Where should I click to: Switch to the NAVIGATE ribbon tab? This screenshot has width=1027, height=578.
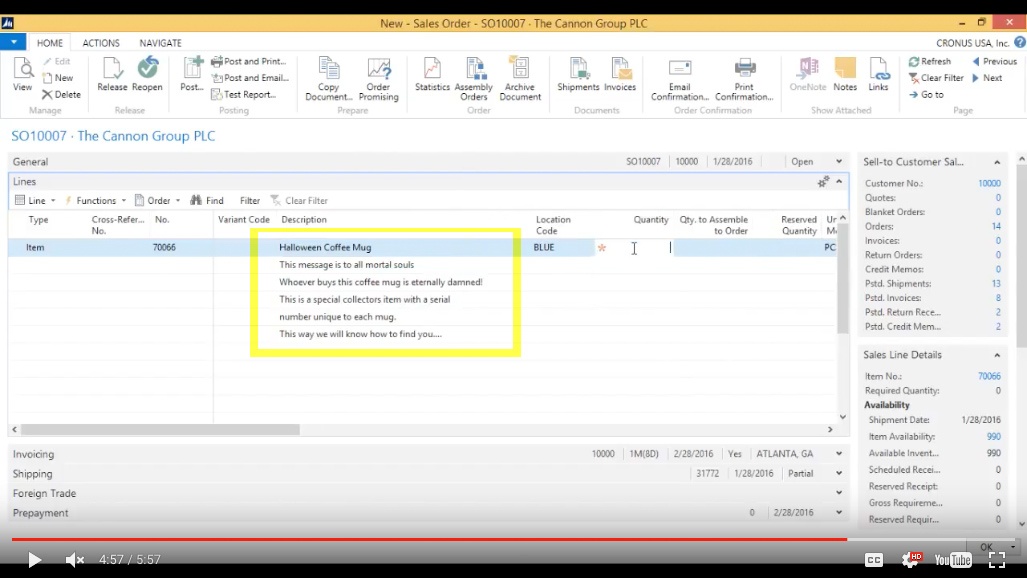coord(160,43)
